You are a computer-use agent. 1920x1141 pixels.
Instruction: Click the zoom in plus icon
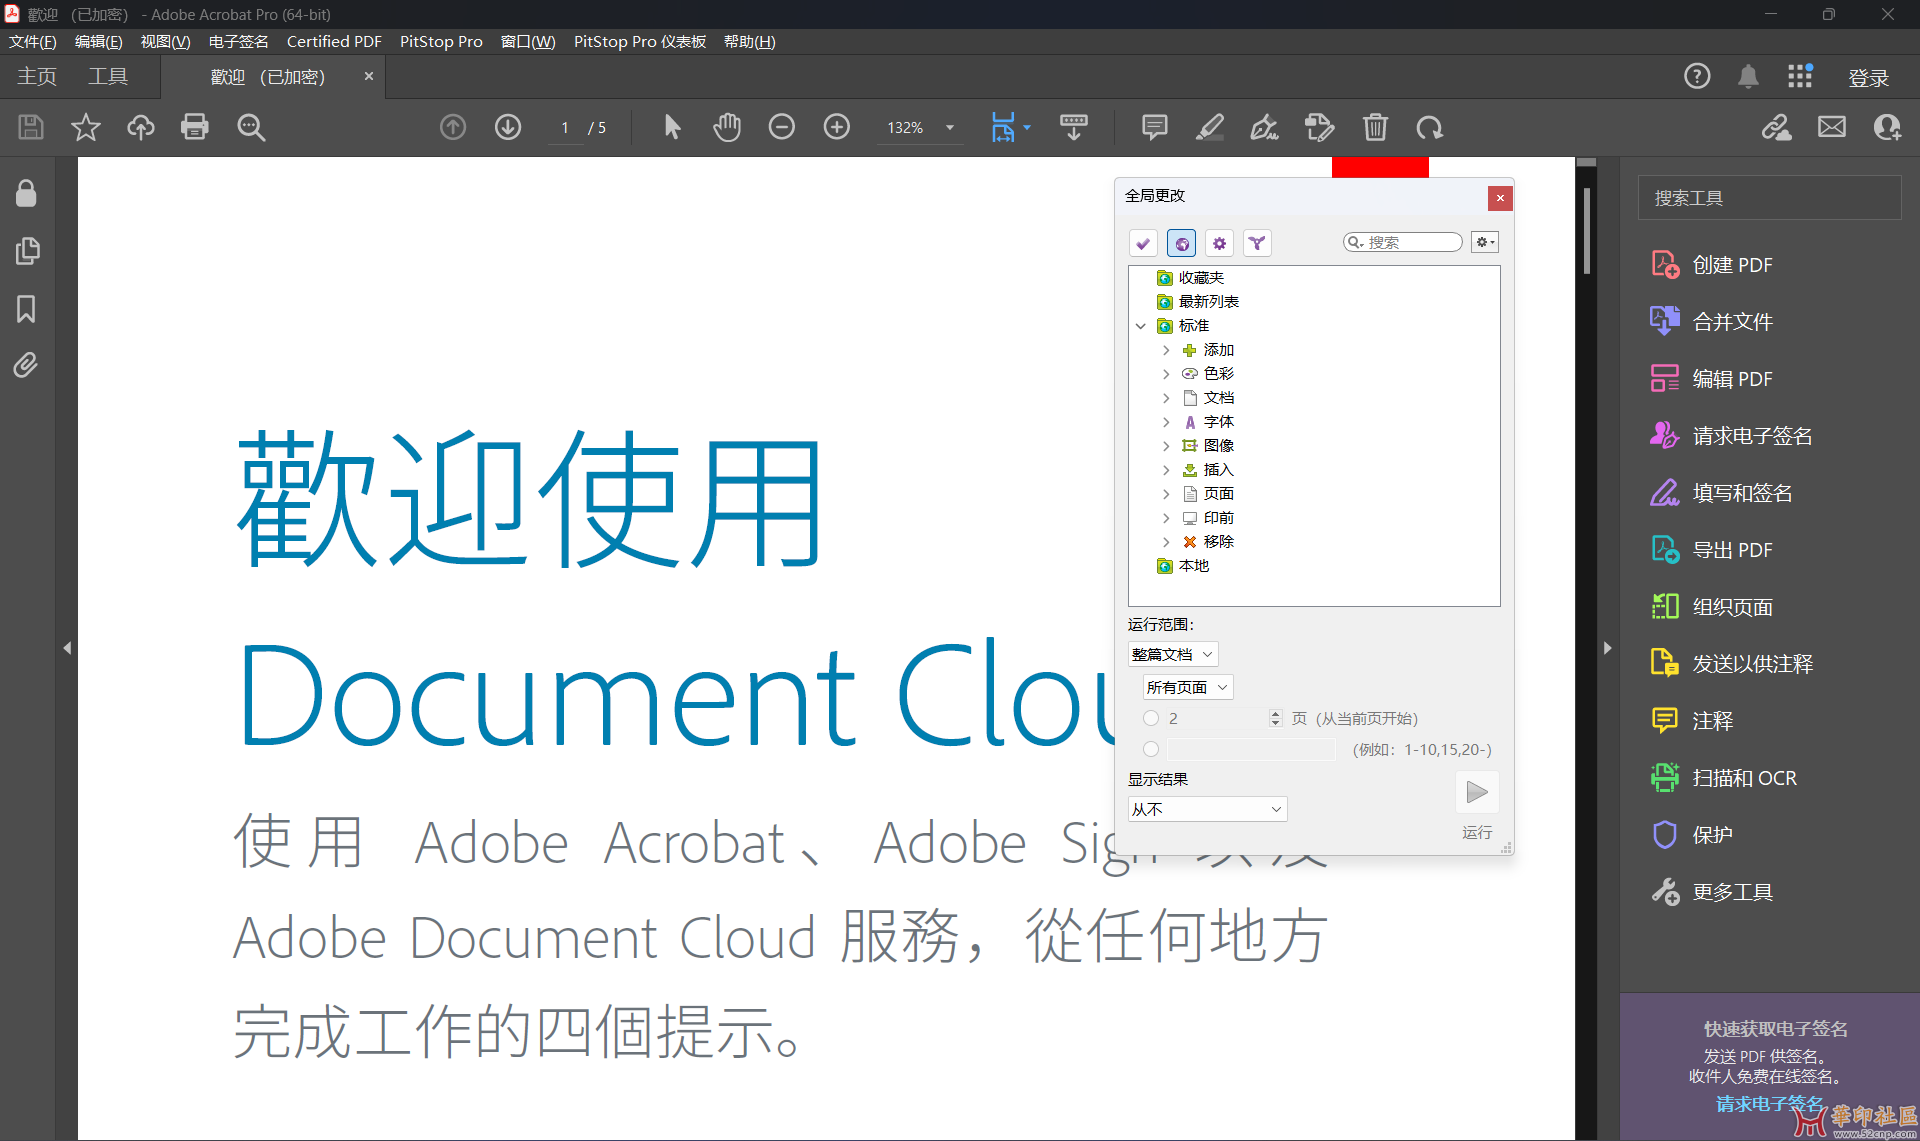836,127
